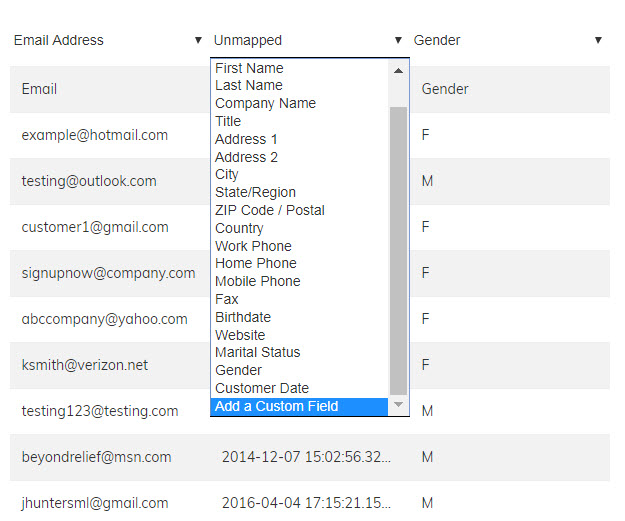Click the dropdown list scroll up arrow
The height and width of the screenshot is (521, 625).
click(399, 70)
